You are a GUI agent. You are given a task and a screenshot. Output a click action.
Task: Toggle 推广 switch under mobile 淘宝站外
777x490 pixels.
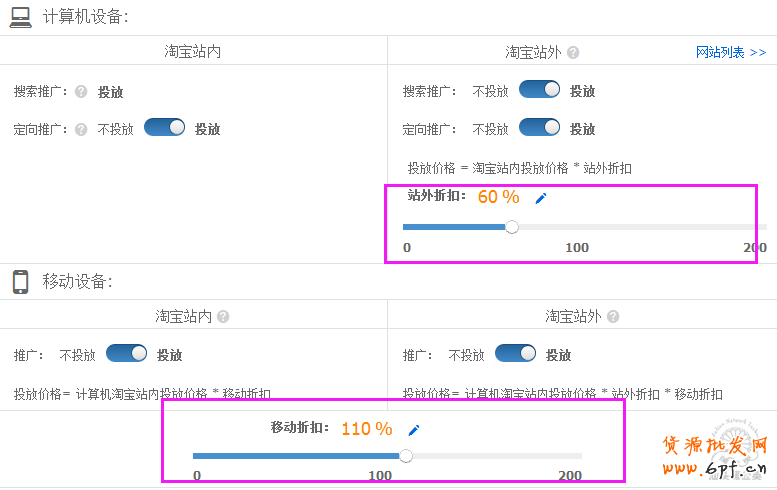coord(516,354)
